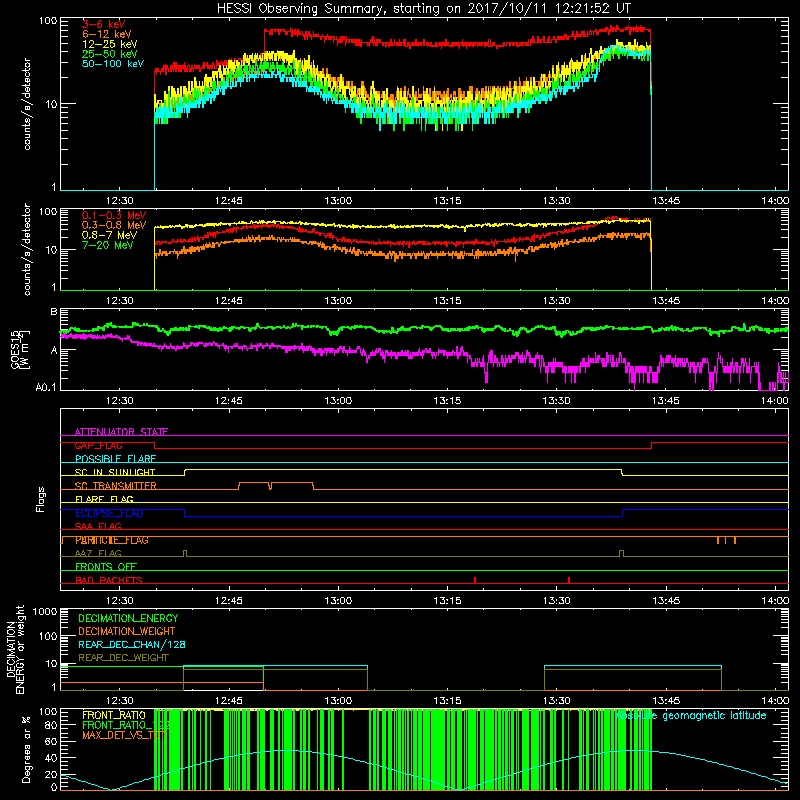Click the SC_IN_SUNLIGHT flag label

[115, 472]
